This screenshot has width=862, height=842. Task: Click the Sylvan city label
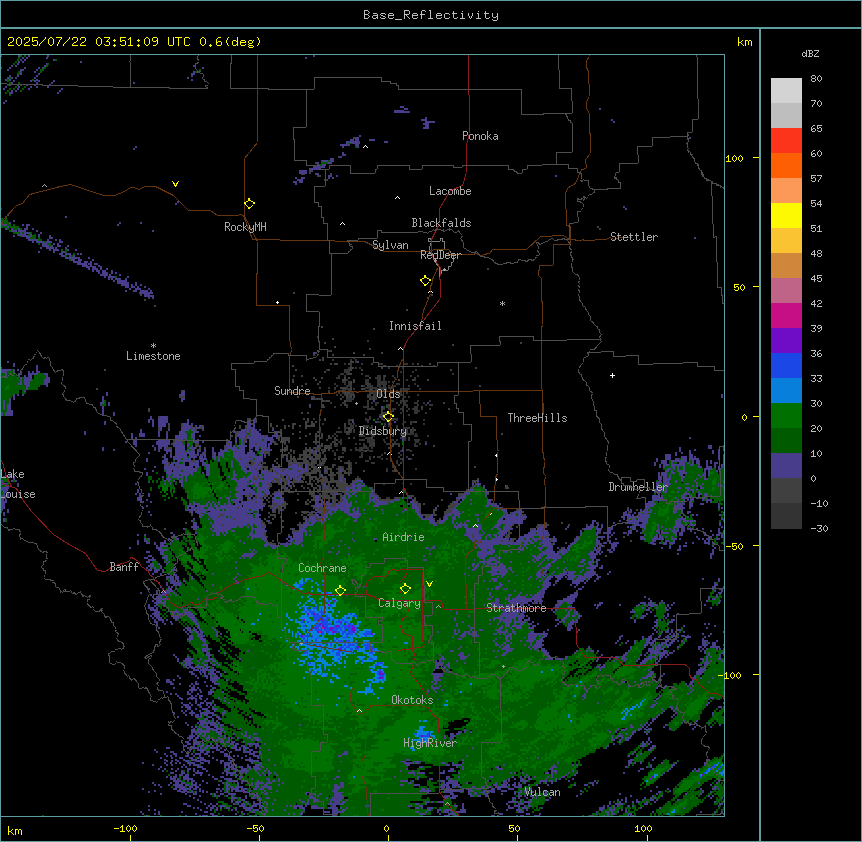tap(390, 245)
